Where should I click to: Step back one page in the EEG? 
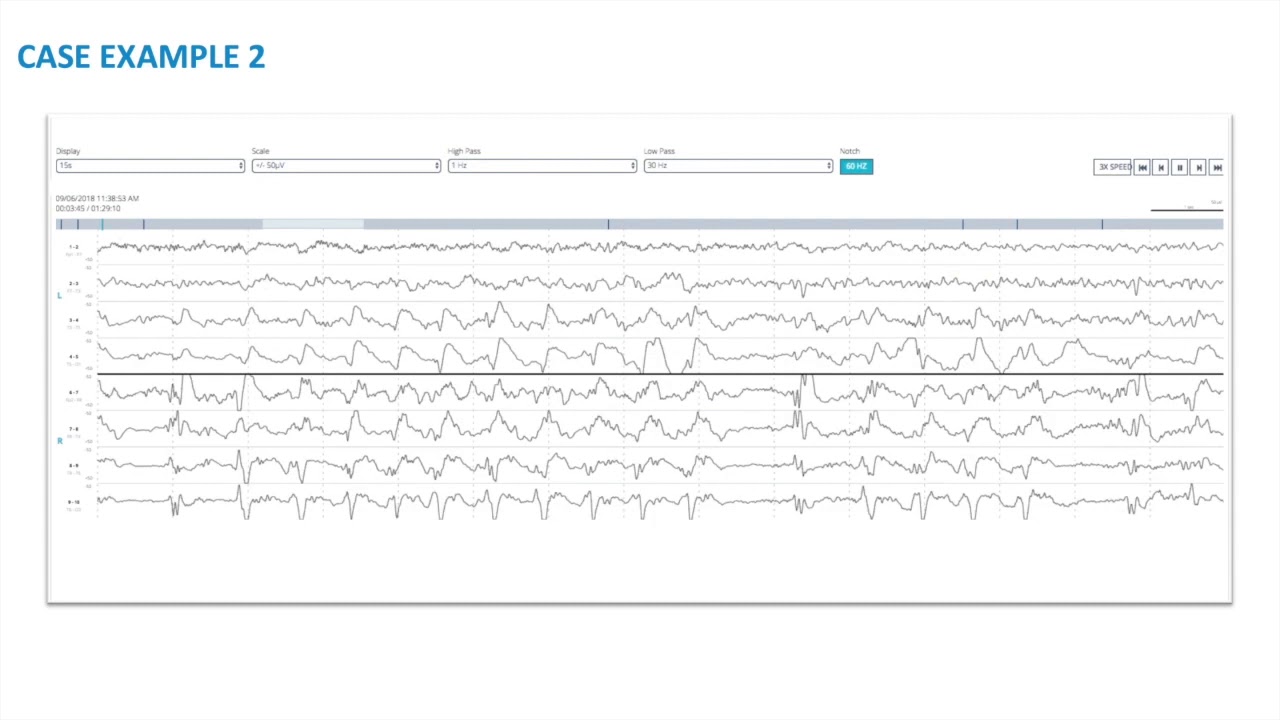point(1161,167)
